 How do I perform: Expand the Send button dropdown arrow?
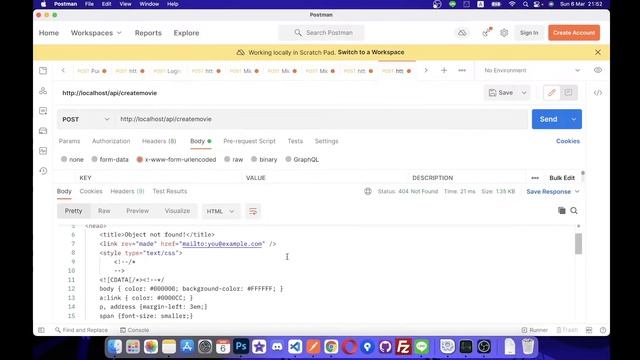tap(573, 119)
